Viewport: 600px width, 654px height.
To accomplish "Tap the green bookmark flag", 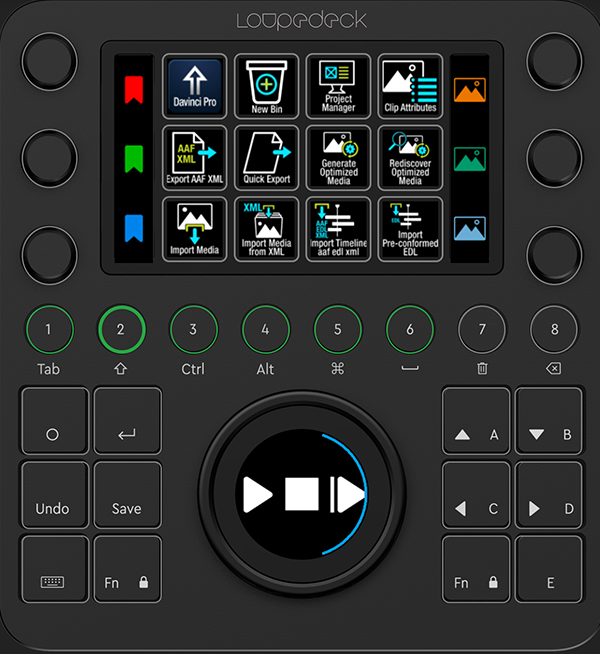I will tap(134, 159).
